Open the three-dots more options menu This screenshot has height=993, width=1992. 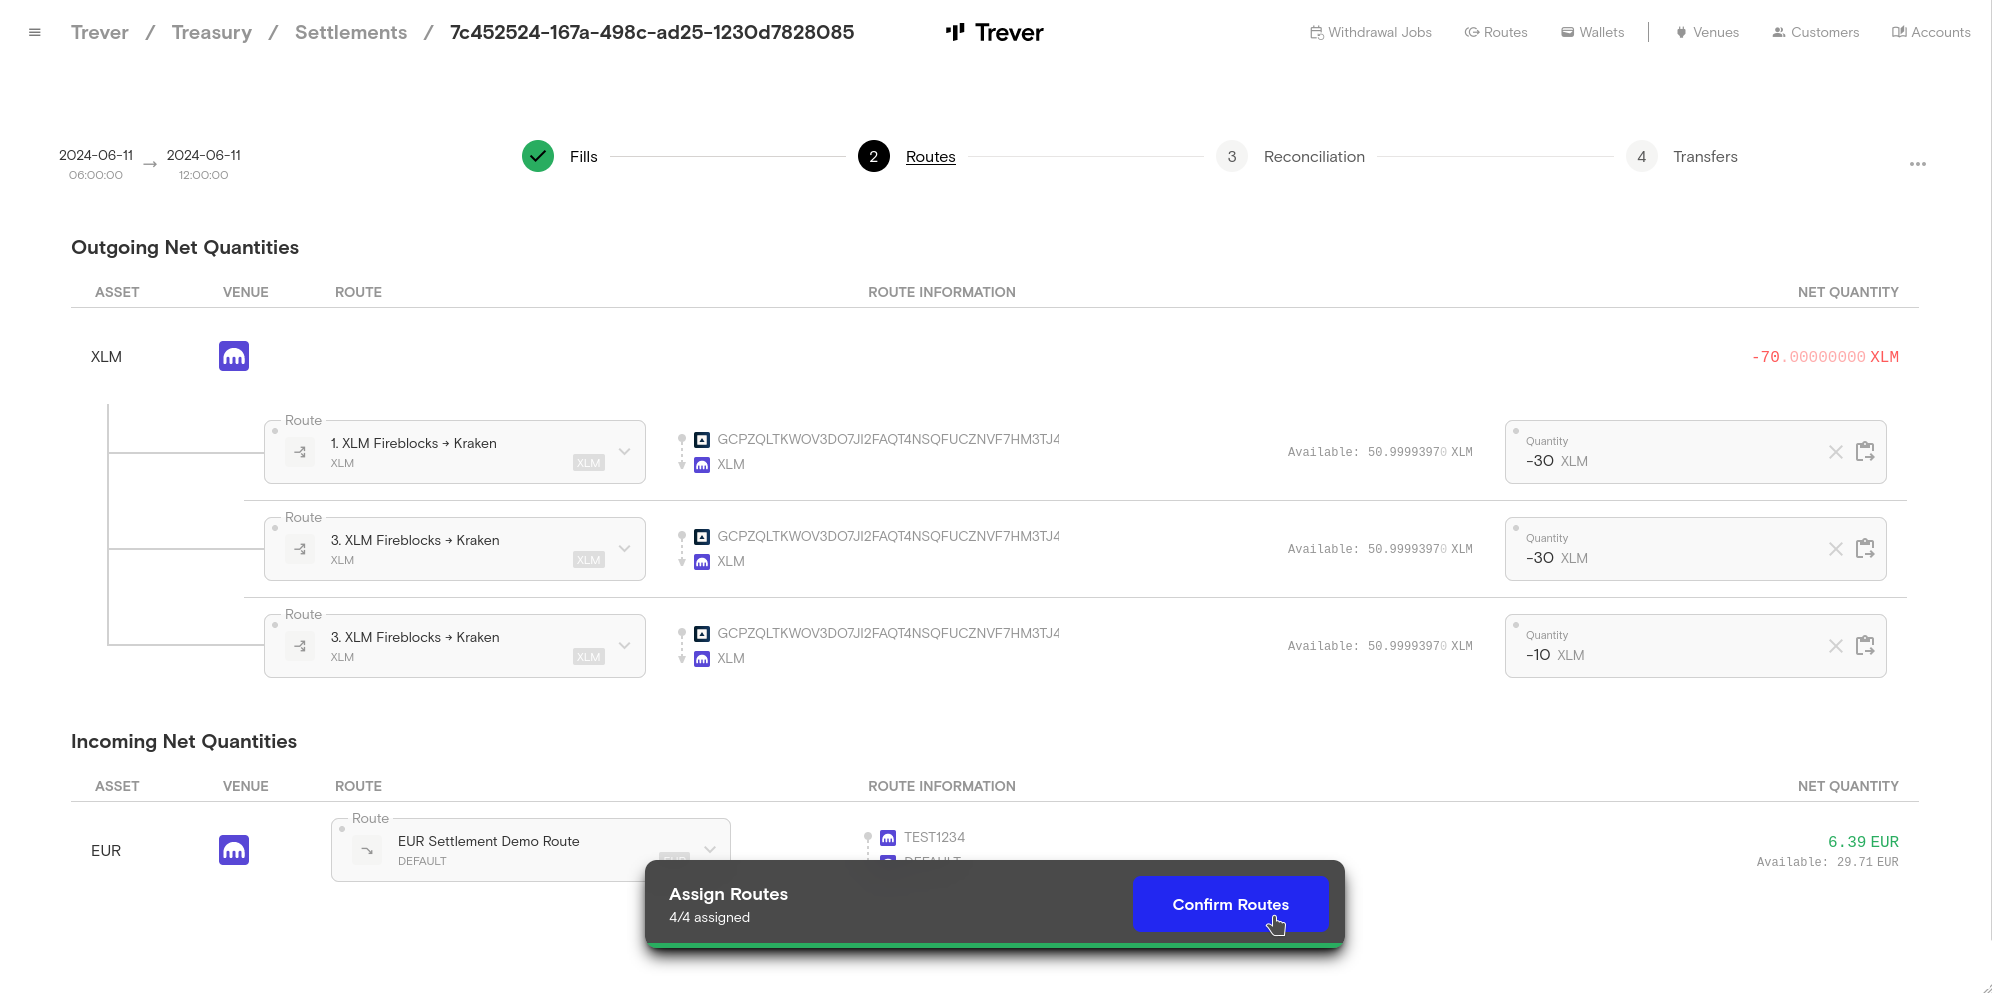[x=1917, y=164]
